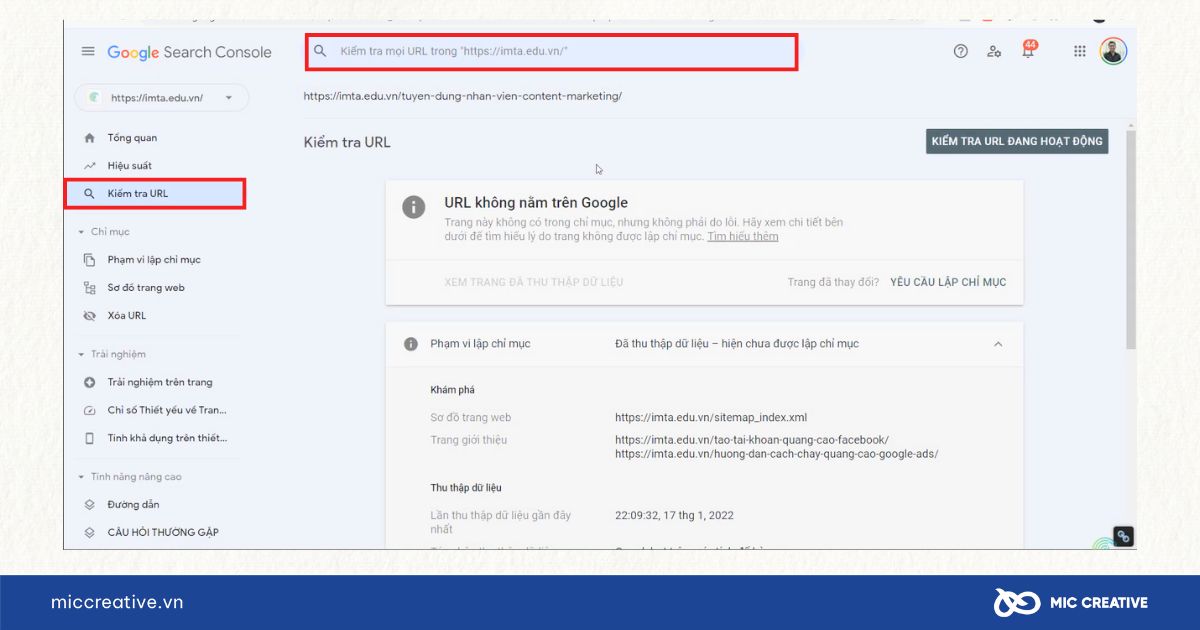The width and height of the screenshot is (1200, 630).
Task: Click the sitemap_index.xml URL text
Action: tap(711, 418)
